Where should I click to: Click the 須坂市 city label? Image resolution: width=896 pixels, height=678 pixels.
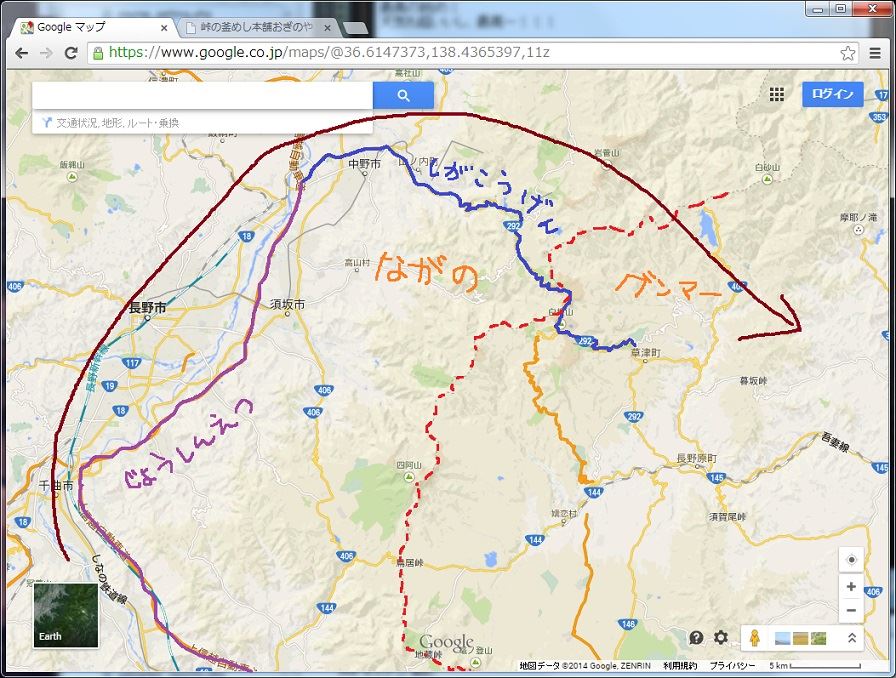[x=287, y=304]
